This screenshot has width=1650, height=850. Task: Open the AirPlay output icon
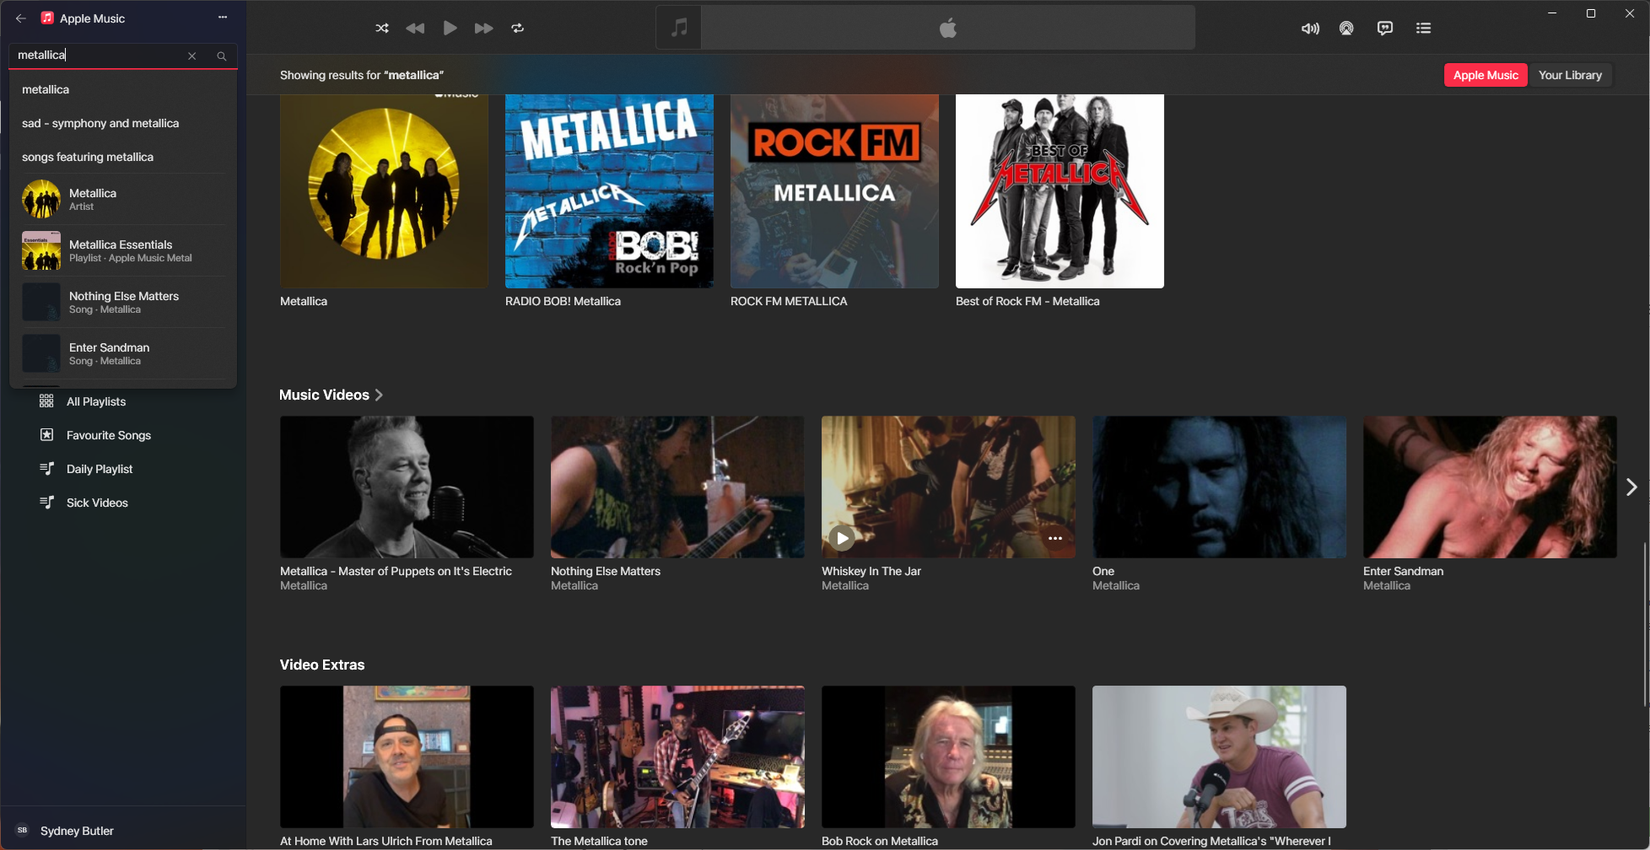pyautogui.click(x=1347, y=28)
